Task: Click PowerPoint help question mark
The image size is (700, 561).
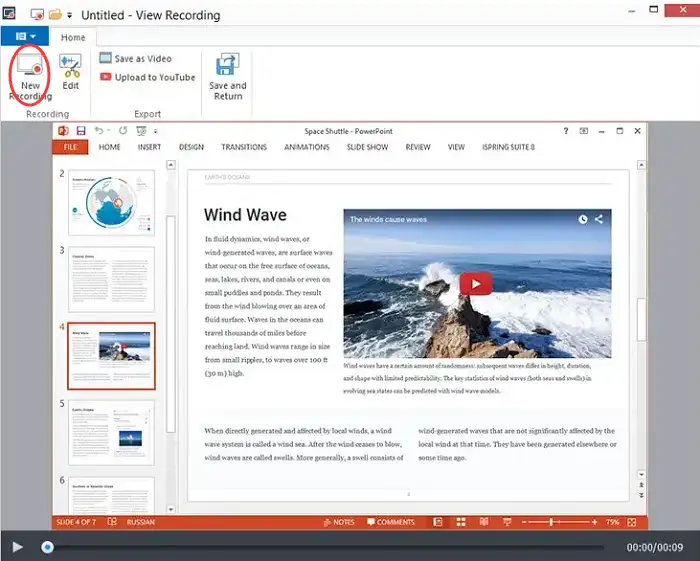Action: point(566,131)
